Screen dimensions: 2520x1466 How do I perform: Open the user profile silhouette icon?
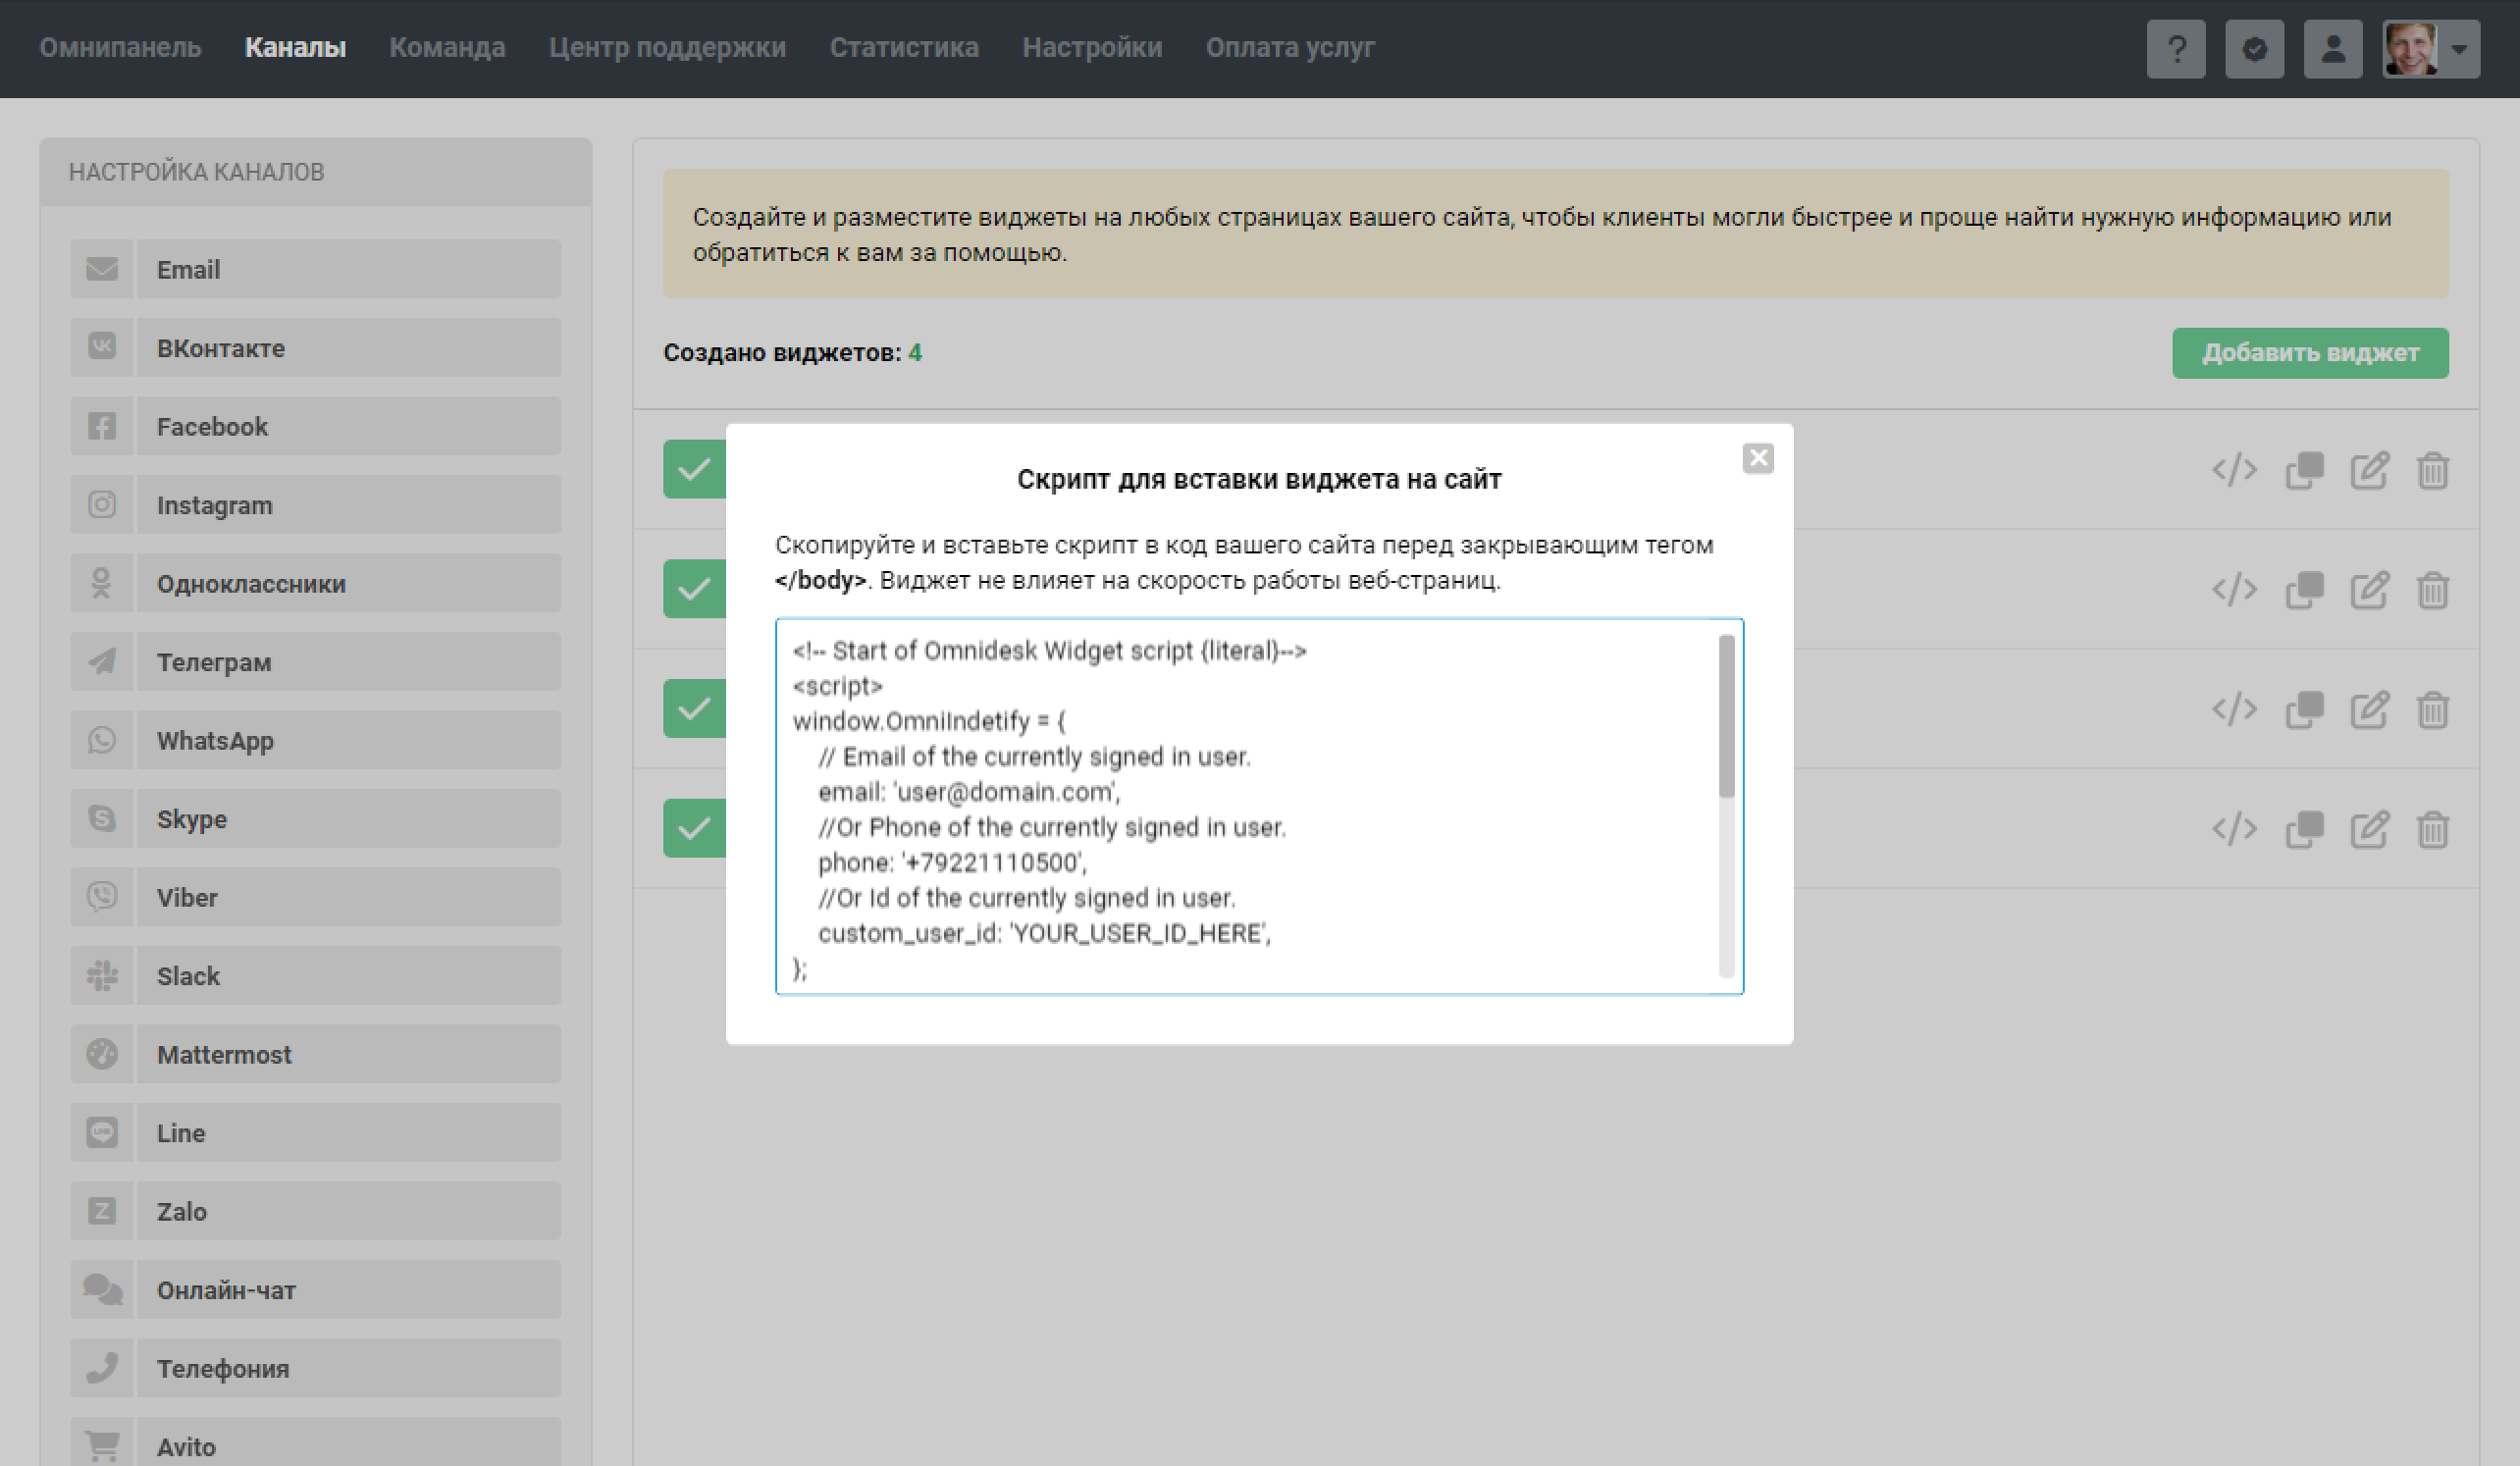coord(2333,48)
